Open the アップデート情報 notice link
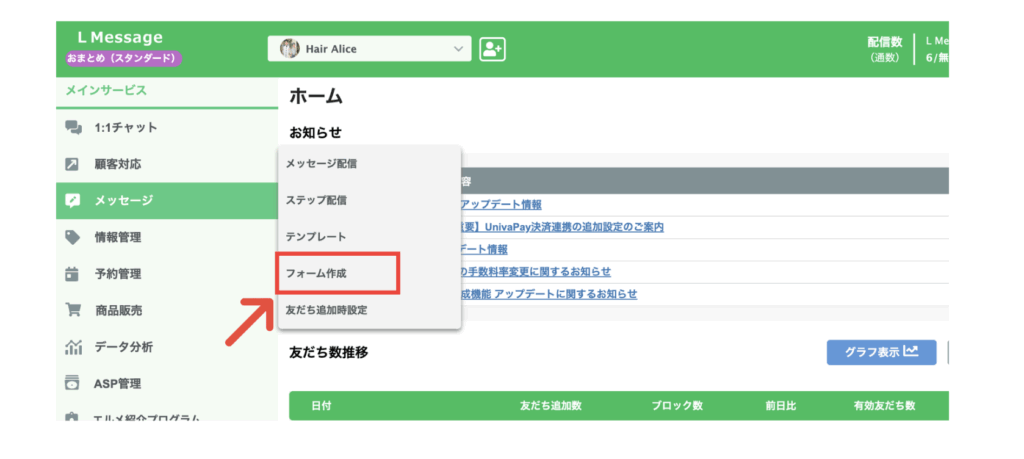1024x459 pixels. 501,205
